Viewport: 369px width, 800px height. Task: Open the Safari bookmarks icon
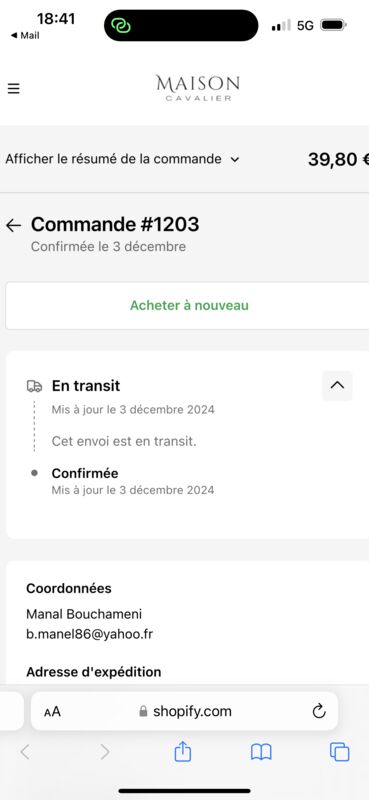point(261,752)
